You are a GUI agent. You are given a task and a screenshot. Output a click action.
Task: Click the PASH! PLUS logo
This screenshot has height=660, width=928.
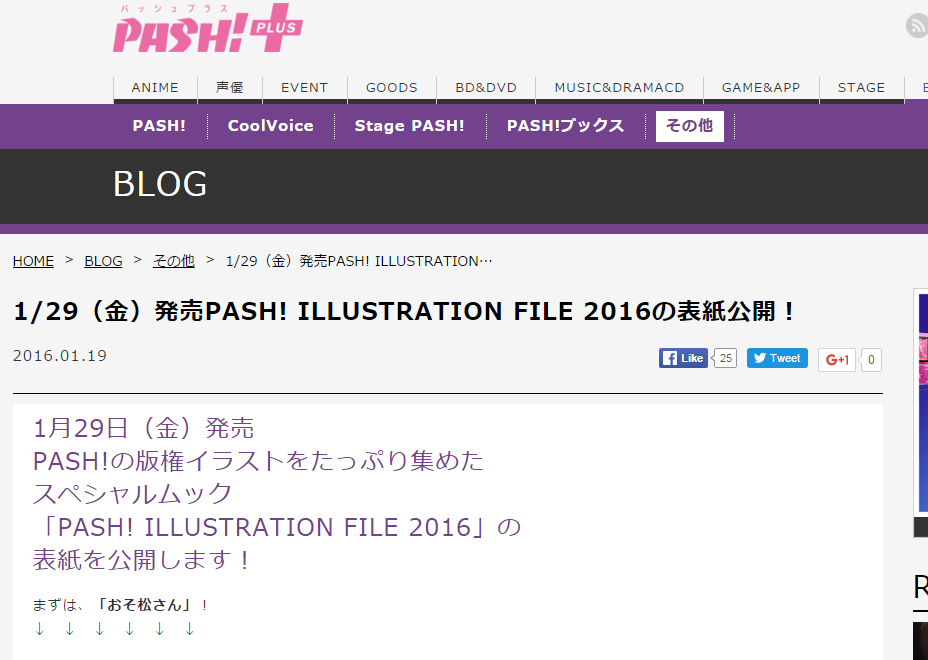pyautogui.click(x=208, y=28)
